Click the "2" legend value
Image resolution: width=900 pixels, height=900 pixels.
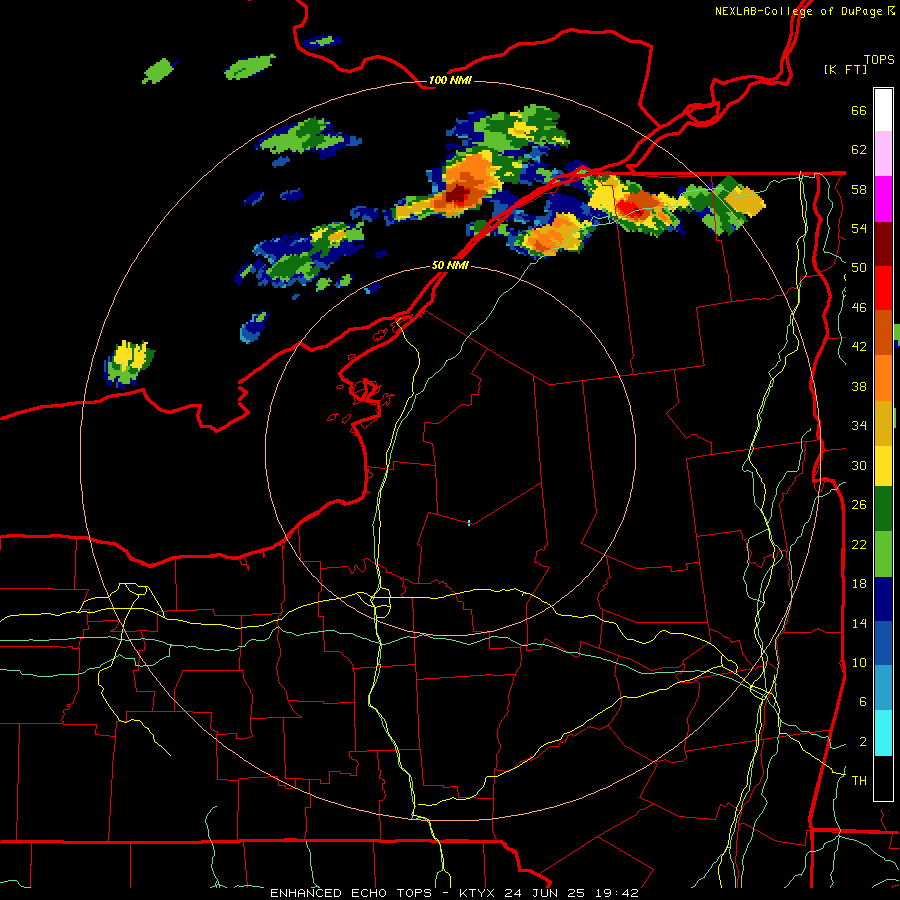pos(863,741)
